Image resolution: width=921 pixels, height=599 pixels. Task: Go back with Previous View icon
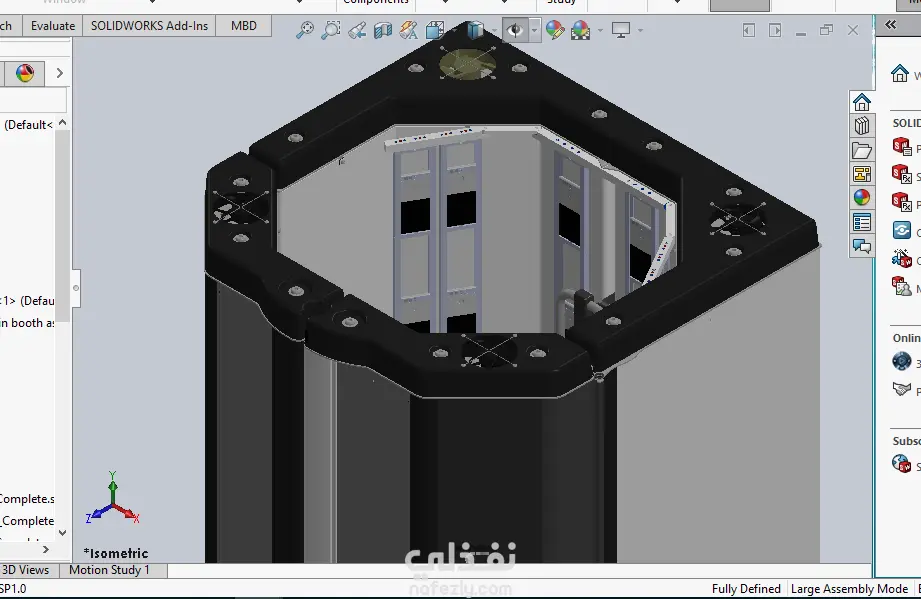tap(357, 30)
